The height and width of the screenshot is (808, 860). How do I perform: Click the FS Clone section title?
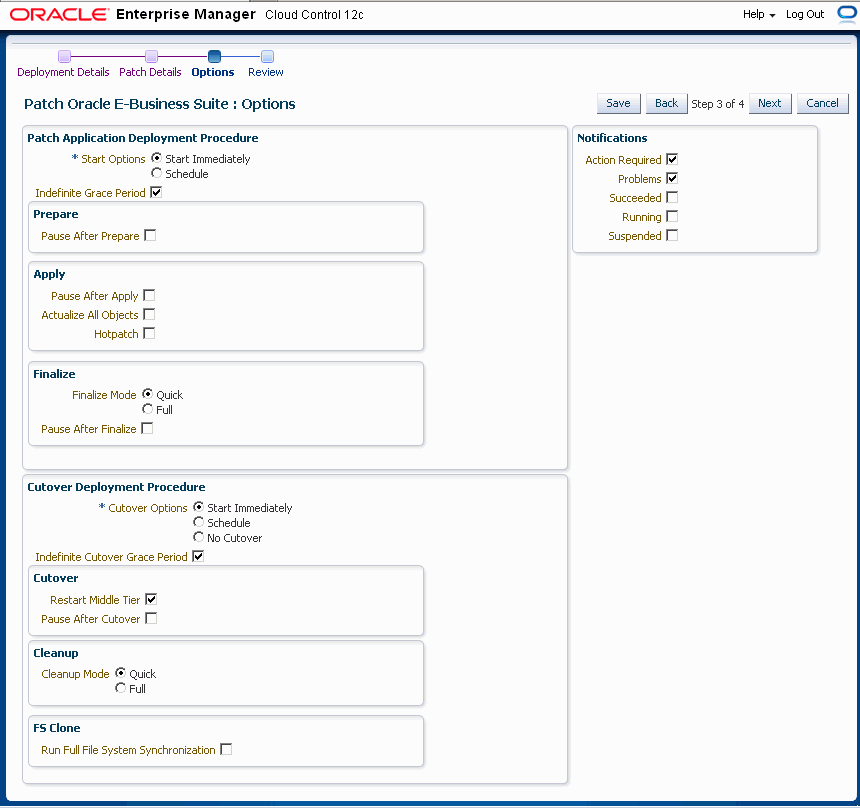click(56, 728)
